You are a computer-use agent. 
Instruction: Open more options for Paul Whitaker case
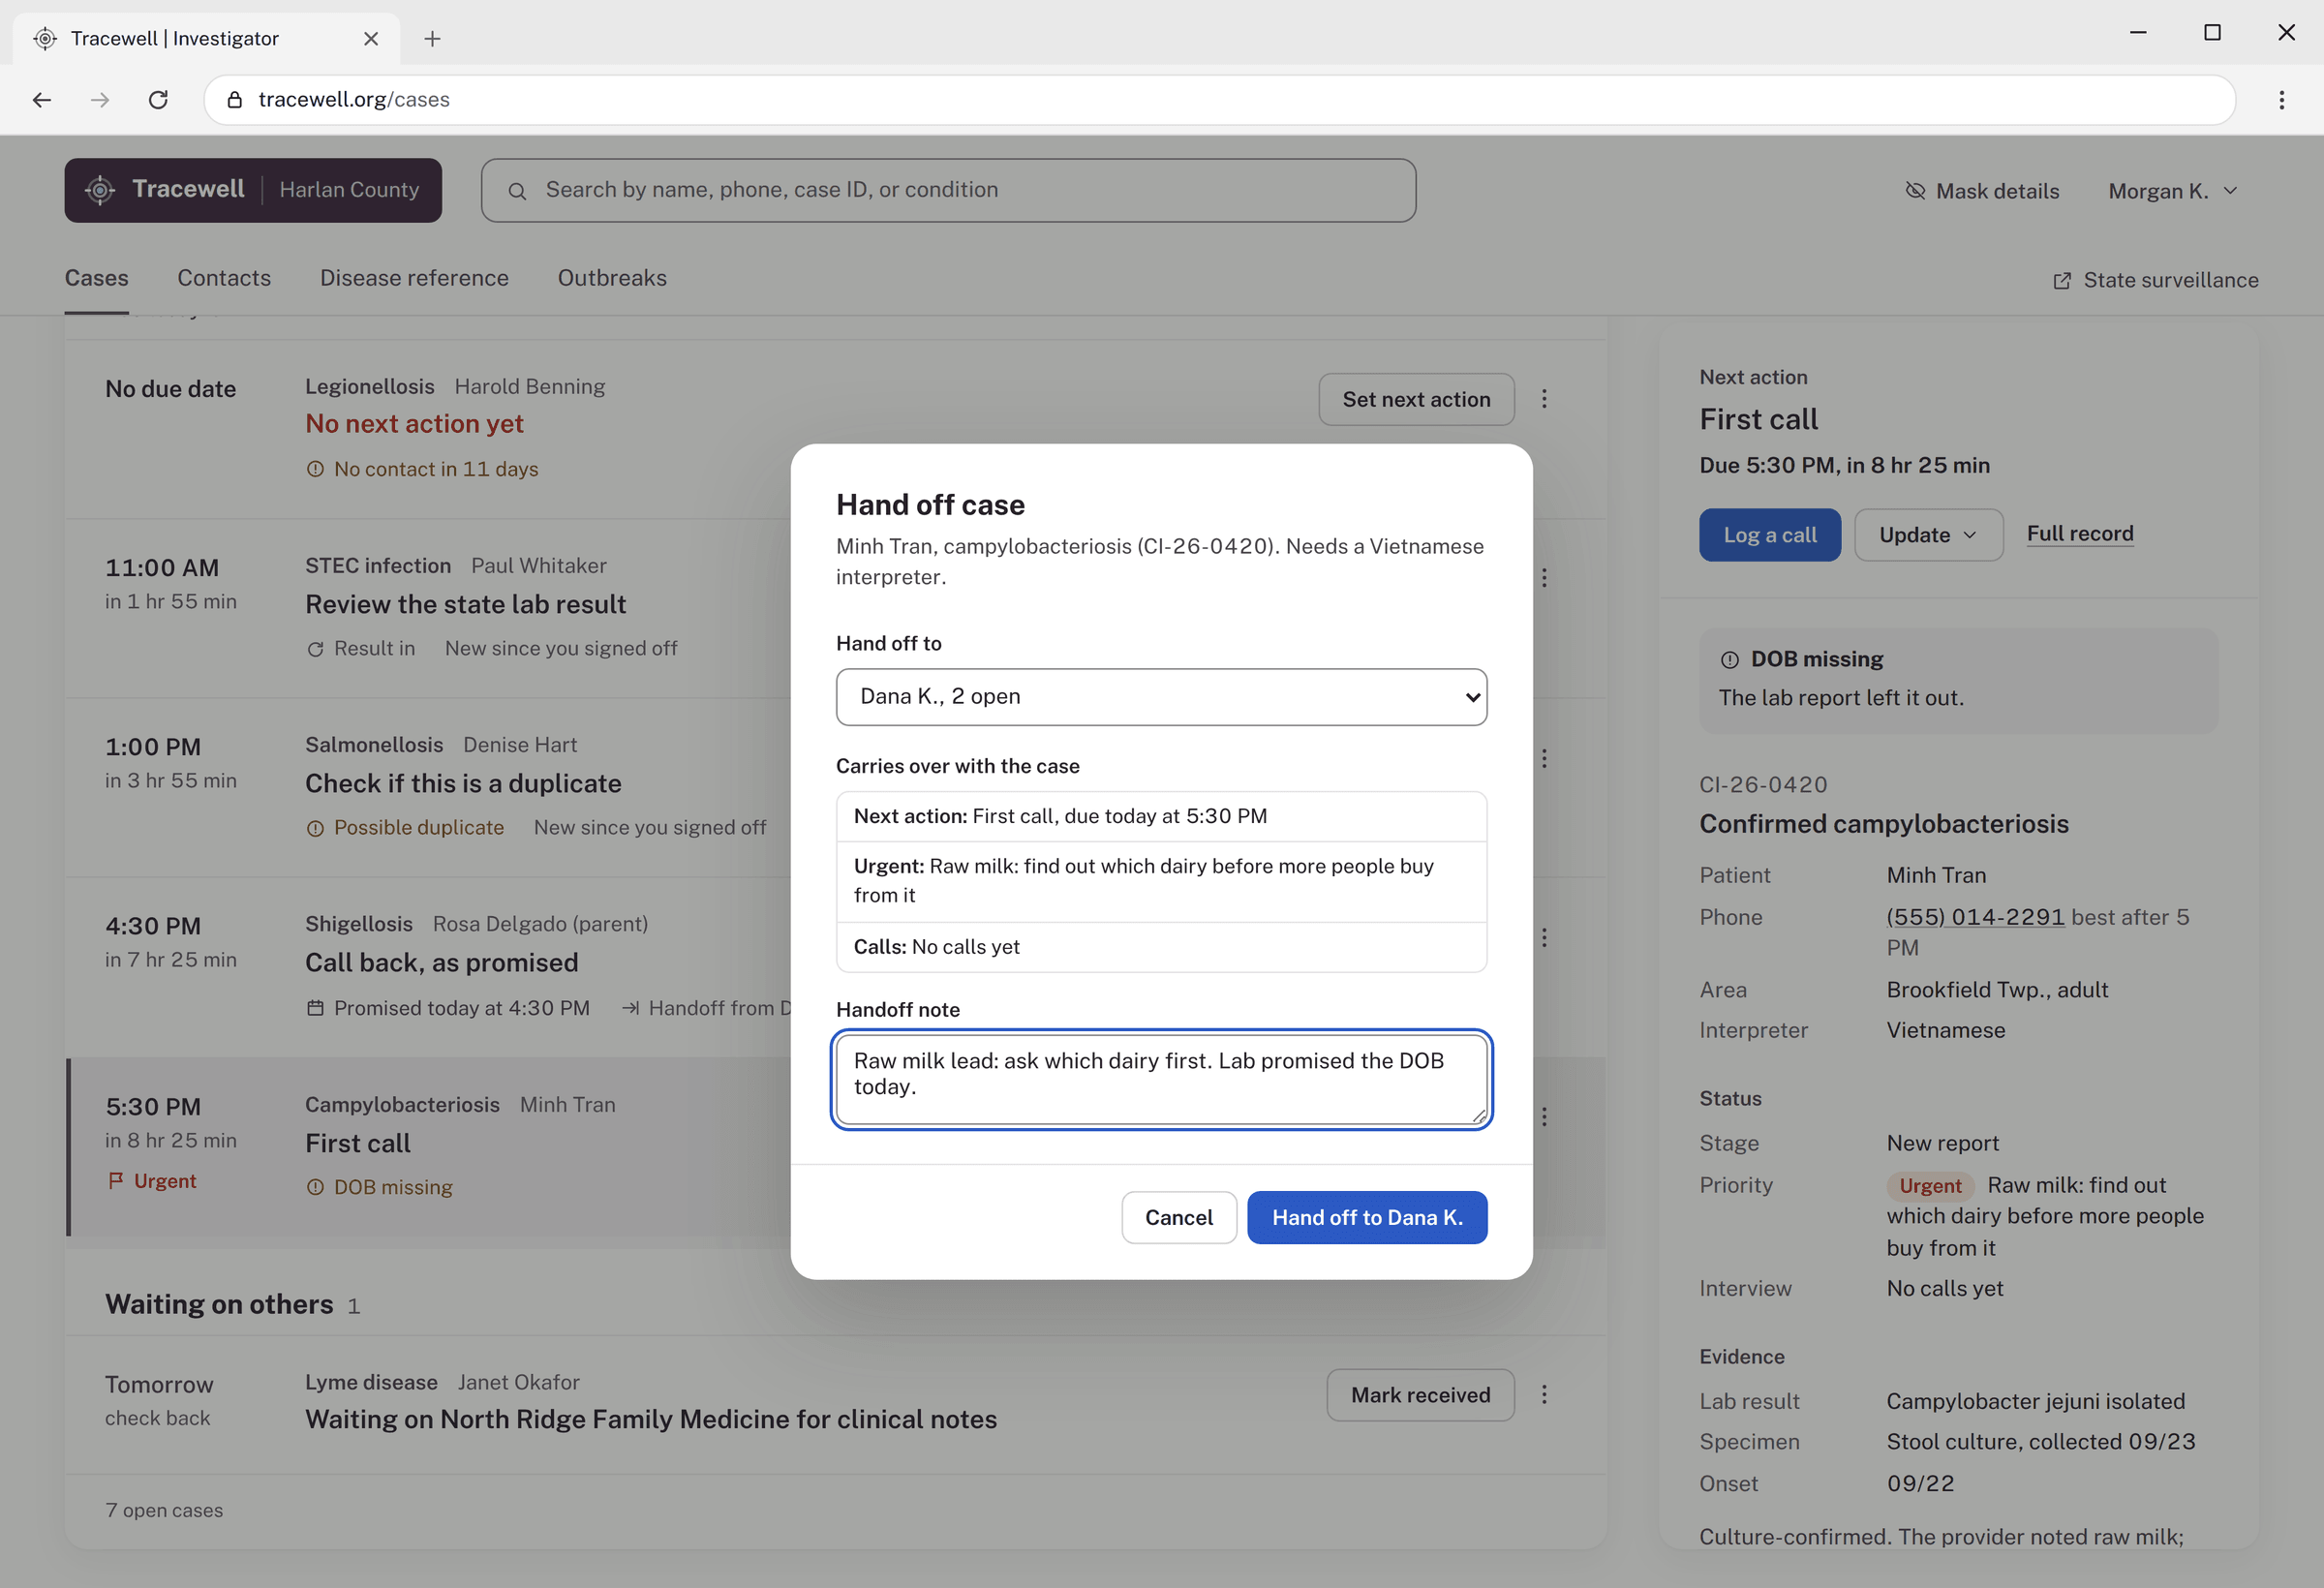1544,578
